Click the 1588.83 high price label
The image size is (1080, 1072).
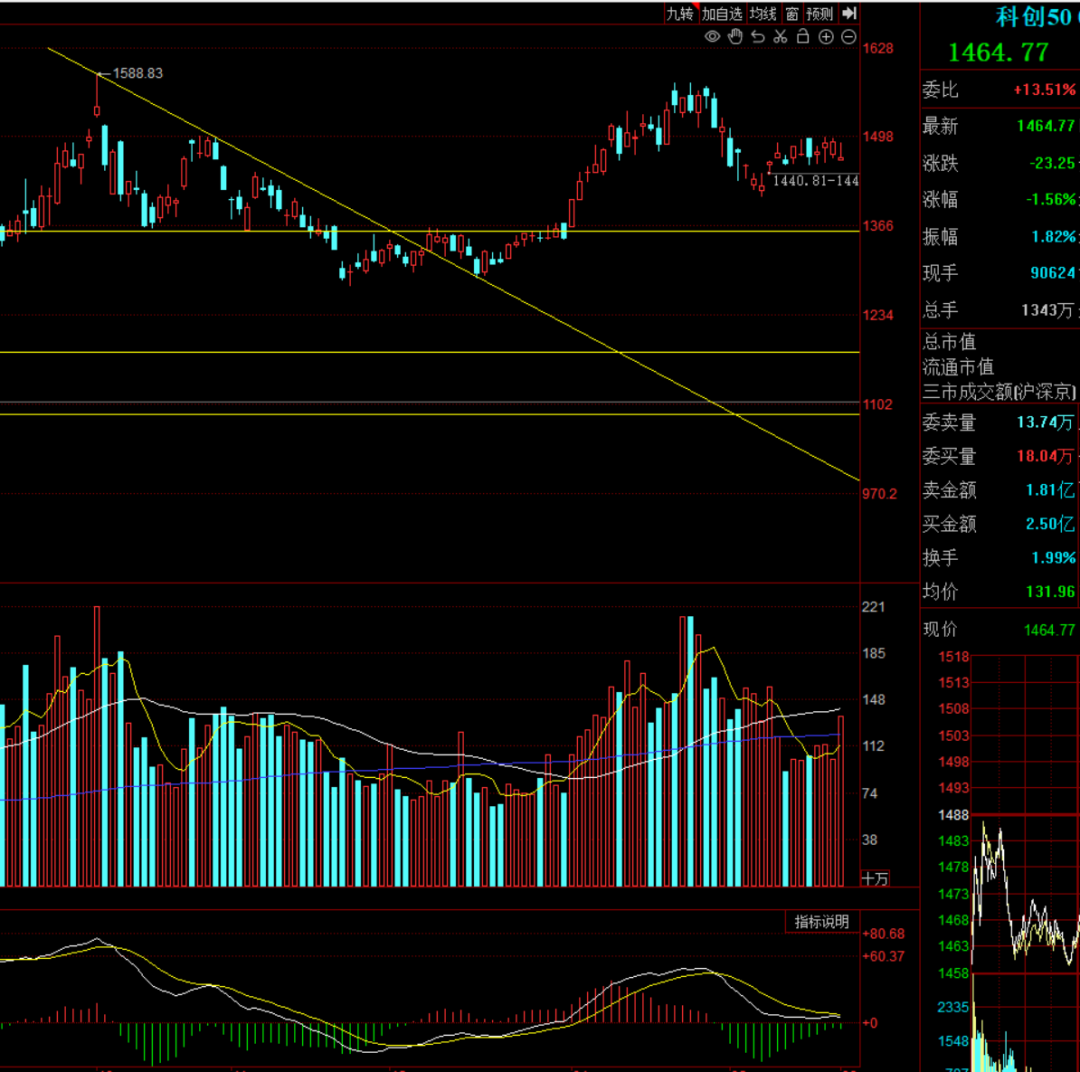coord(138,73)
